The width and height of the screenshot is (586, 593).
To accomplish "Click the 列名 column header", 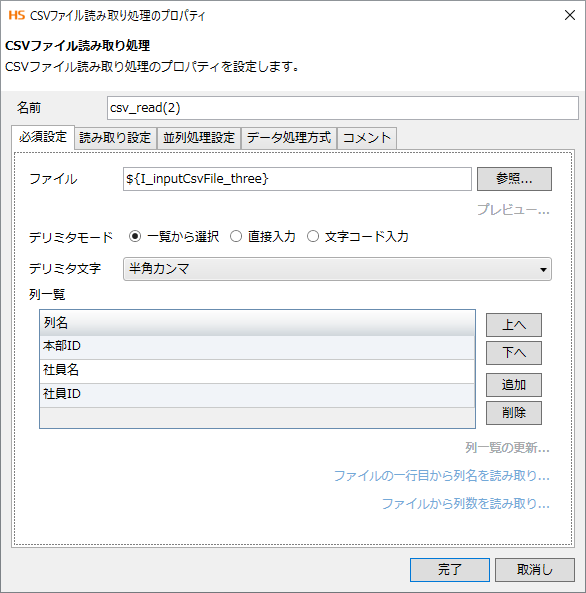I will 257,323.
